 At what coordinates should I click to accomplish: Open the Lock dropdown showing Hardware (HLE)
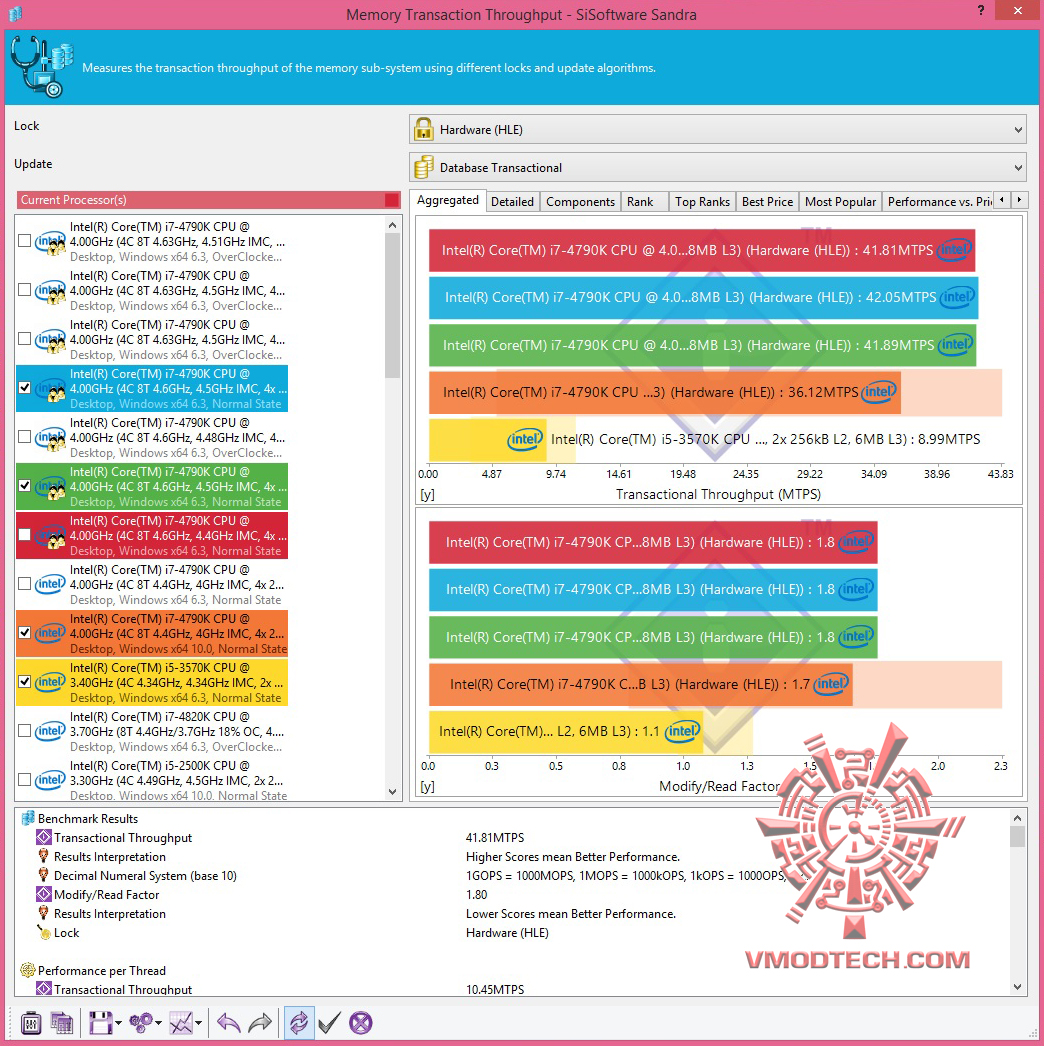tap(718, 129)
